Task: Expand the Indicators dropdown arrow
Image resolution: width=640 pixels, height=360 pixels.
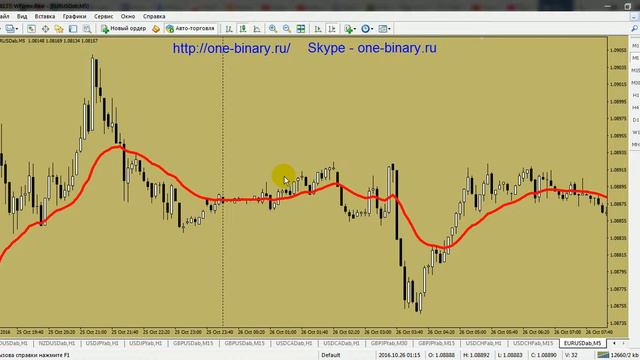Action: pyautogui.click(x=355, y=29)
